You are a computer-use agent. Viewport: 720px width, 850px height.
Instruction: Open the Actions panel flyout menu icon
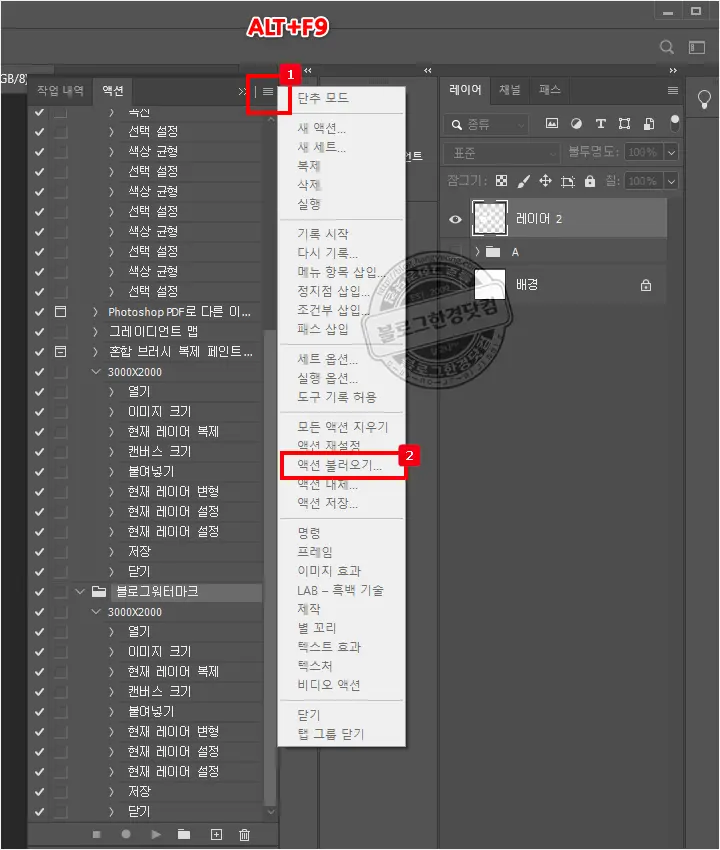point(268,92)
